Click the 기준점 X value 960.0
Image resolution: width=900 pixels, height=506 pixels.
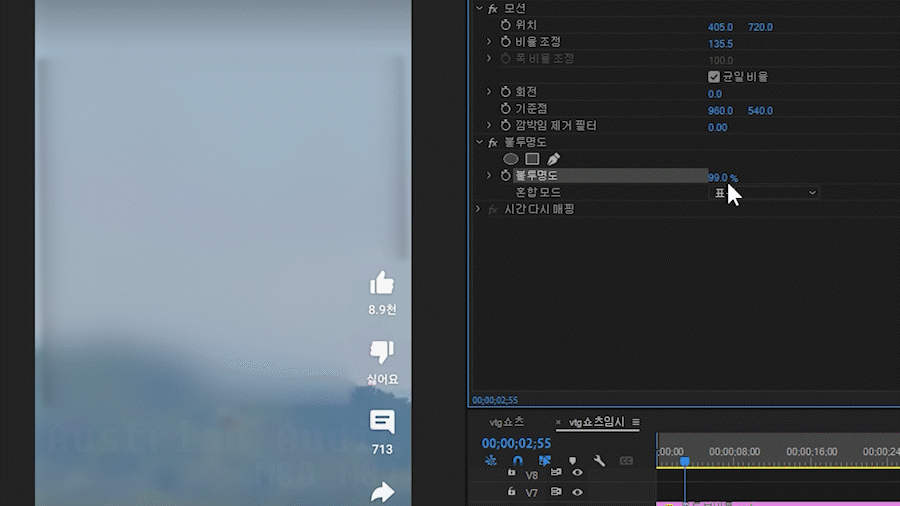720,111
